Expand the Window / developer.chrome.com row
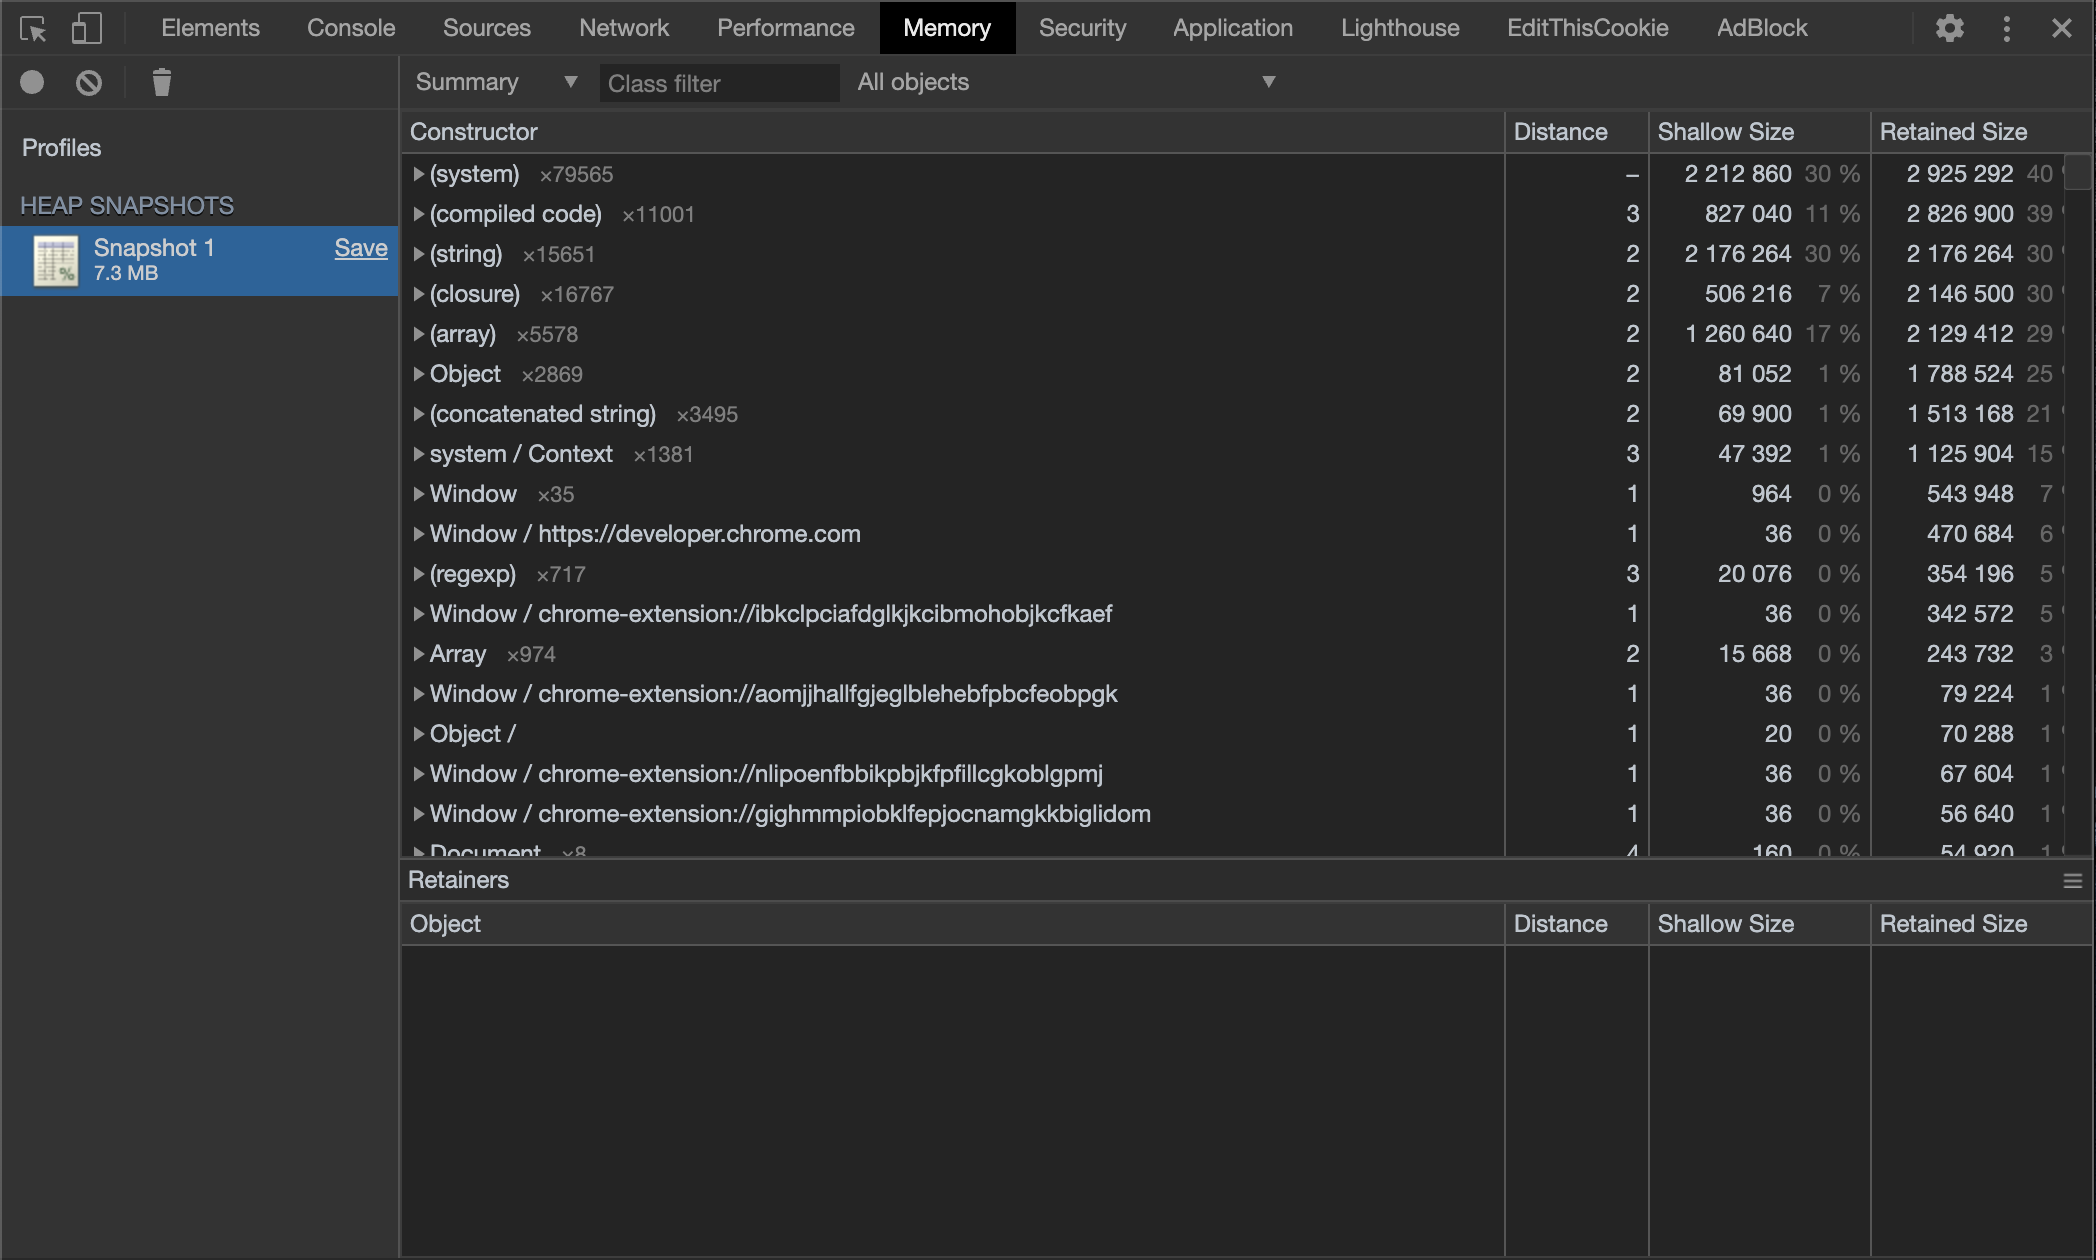This screenshot has height=1260, width=2096. pyautogui.click(x=419, y=534)
